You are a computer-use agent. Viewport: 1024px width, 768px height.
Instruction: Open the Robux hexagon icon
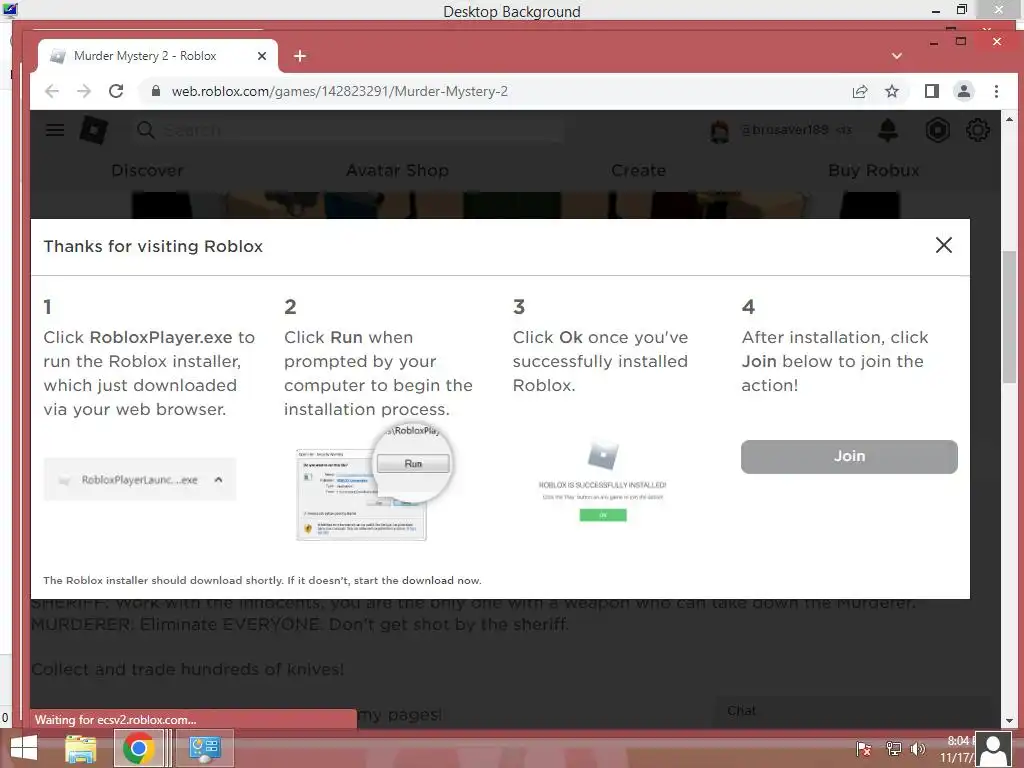point(938,131)
